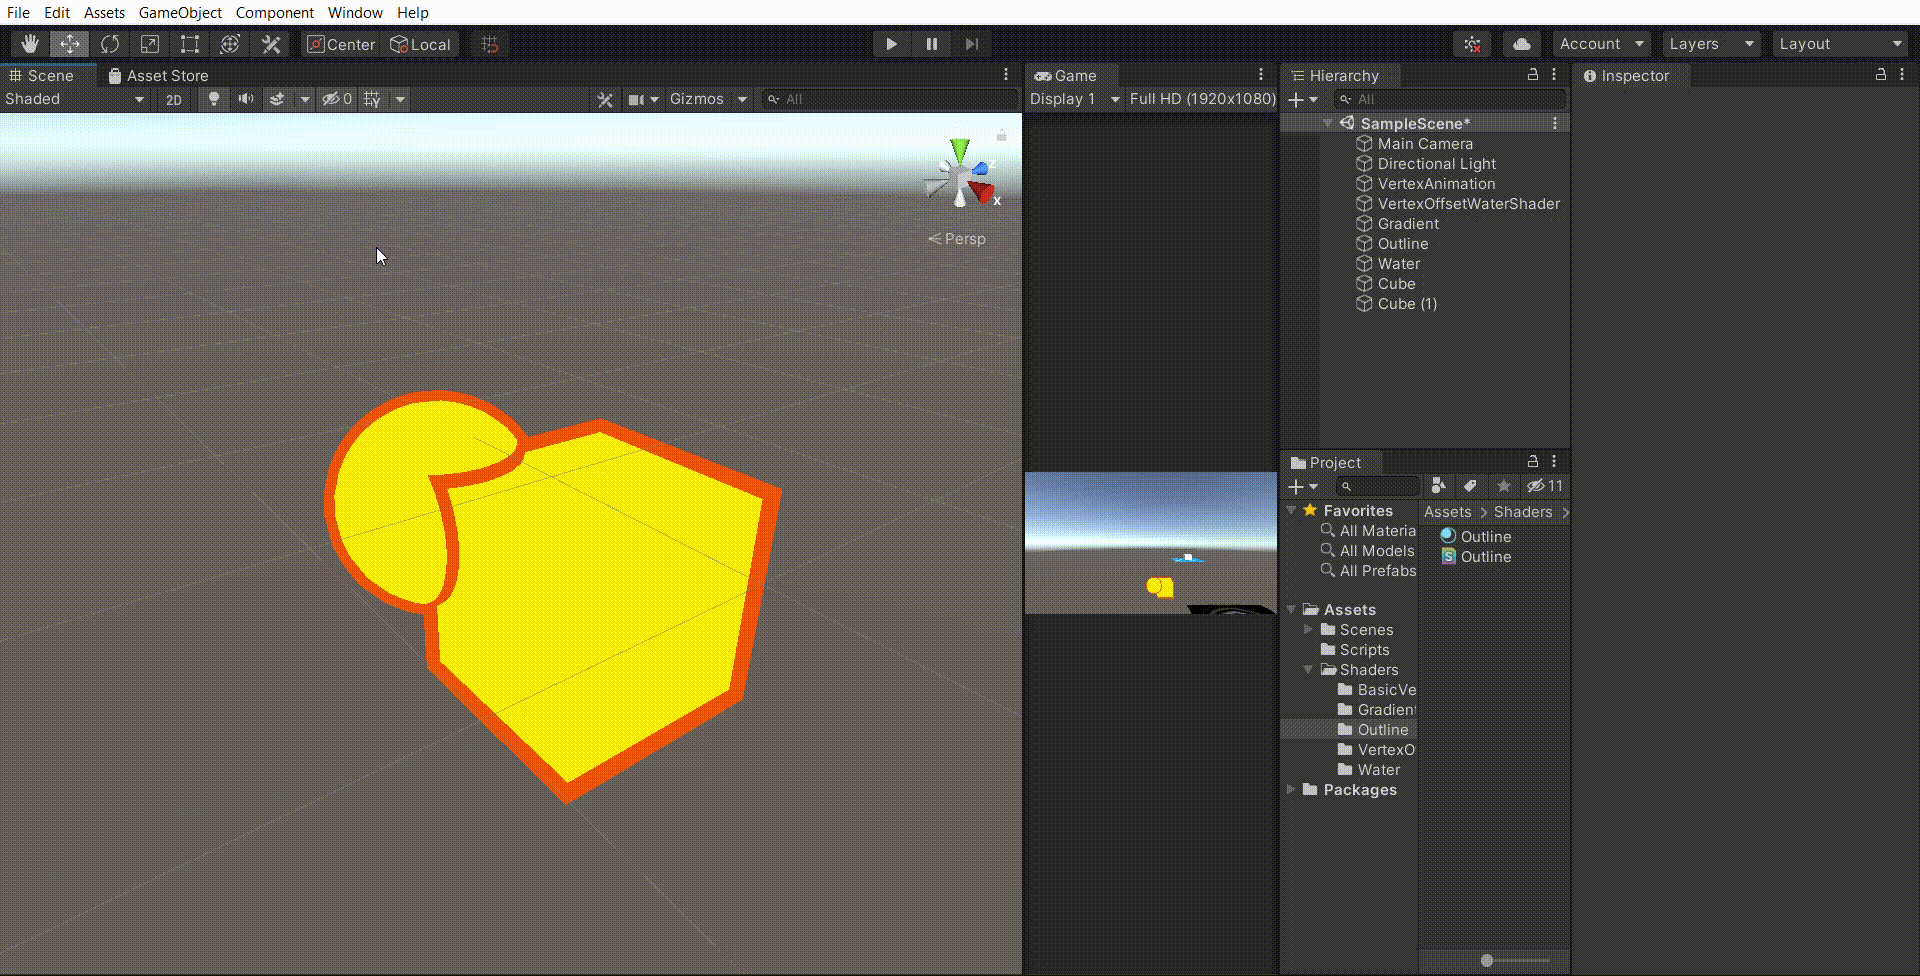
Task: Open scene component editor tools
Action: click(x=605, y=99)
